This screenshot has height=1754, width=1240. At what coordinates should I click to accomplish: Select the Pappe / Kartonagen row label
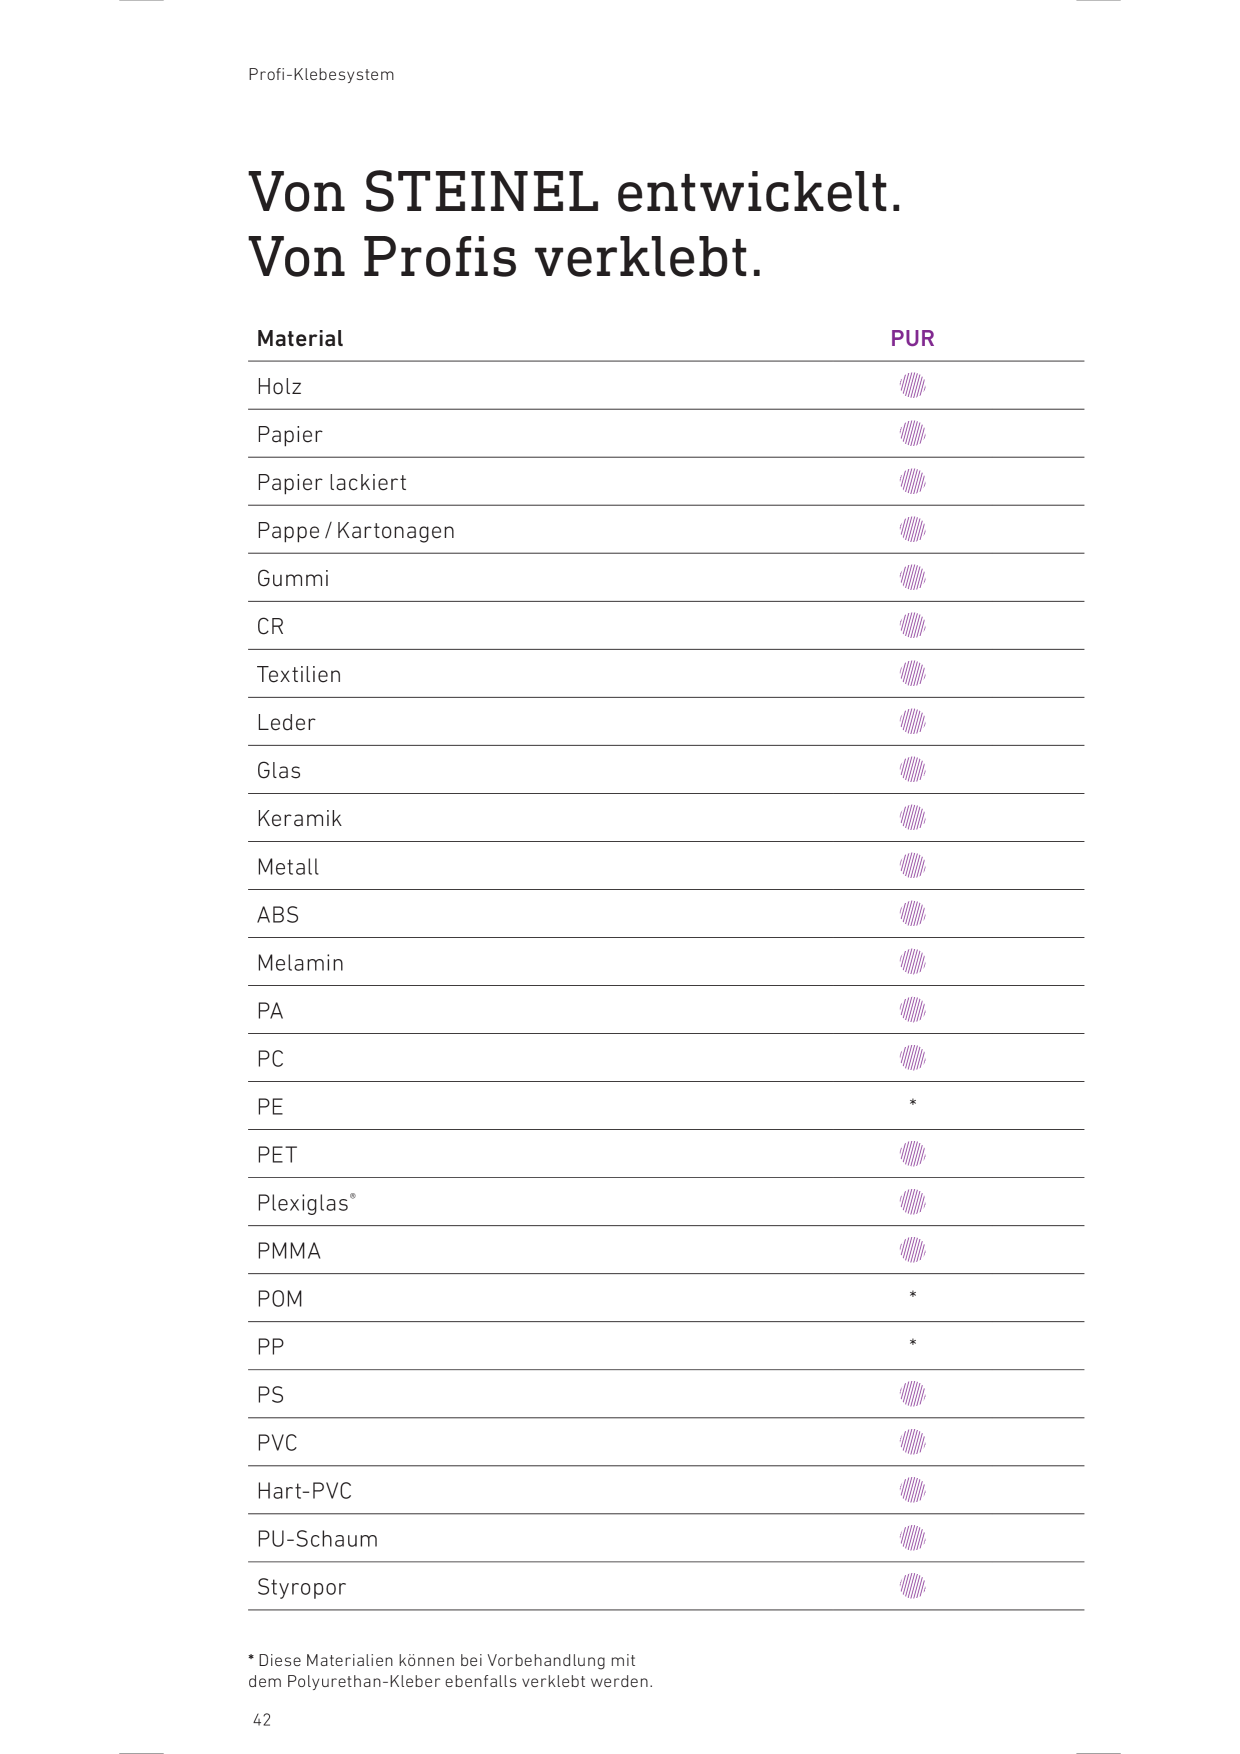(356, 530)
